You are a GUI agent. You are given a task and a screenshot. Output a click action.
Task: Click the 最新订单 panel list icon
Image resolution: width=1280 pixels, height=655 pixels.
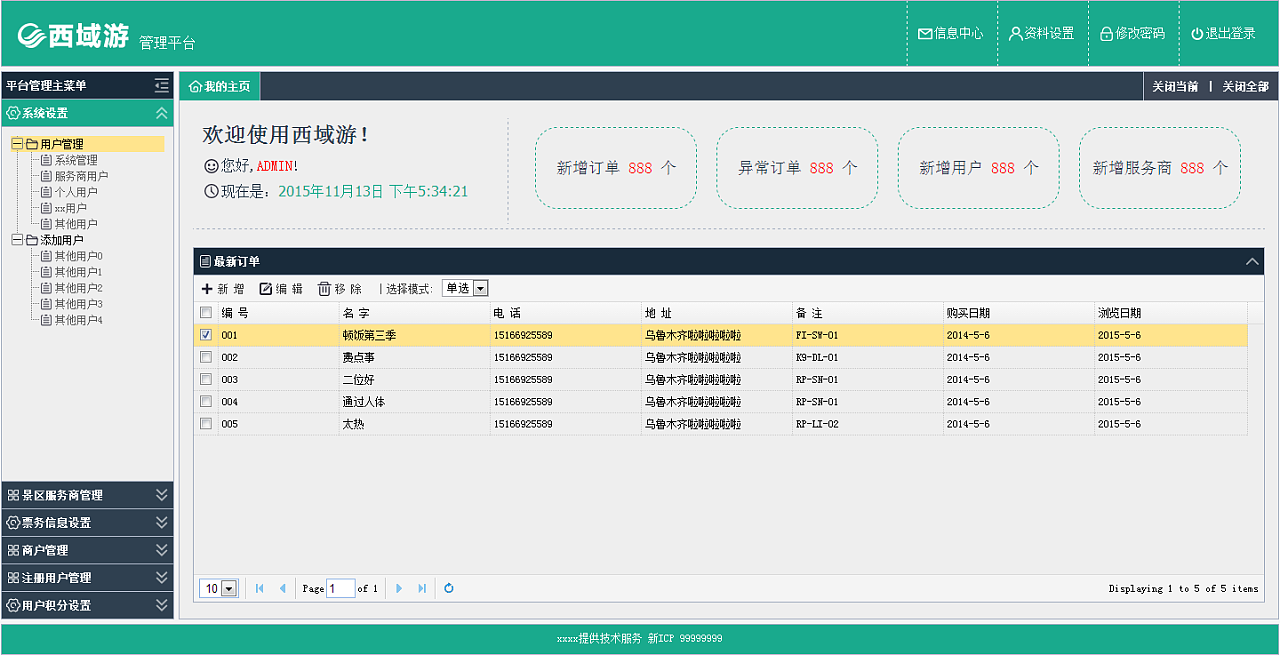(x=205, y=262)
